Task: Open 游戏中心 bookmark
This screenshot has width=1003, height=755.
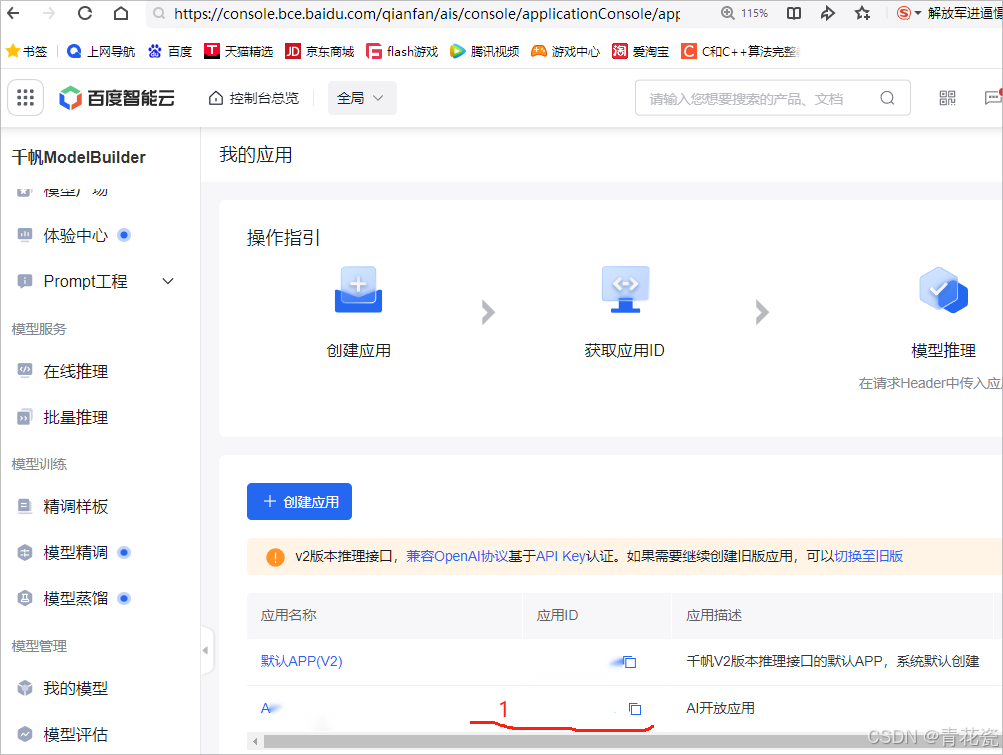Action: tap(565, 51)
